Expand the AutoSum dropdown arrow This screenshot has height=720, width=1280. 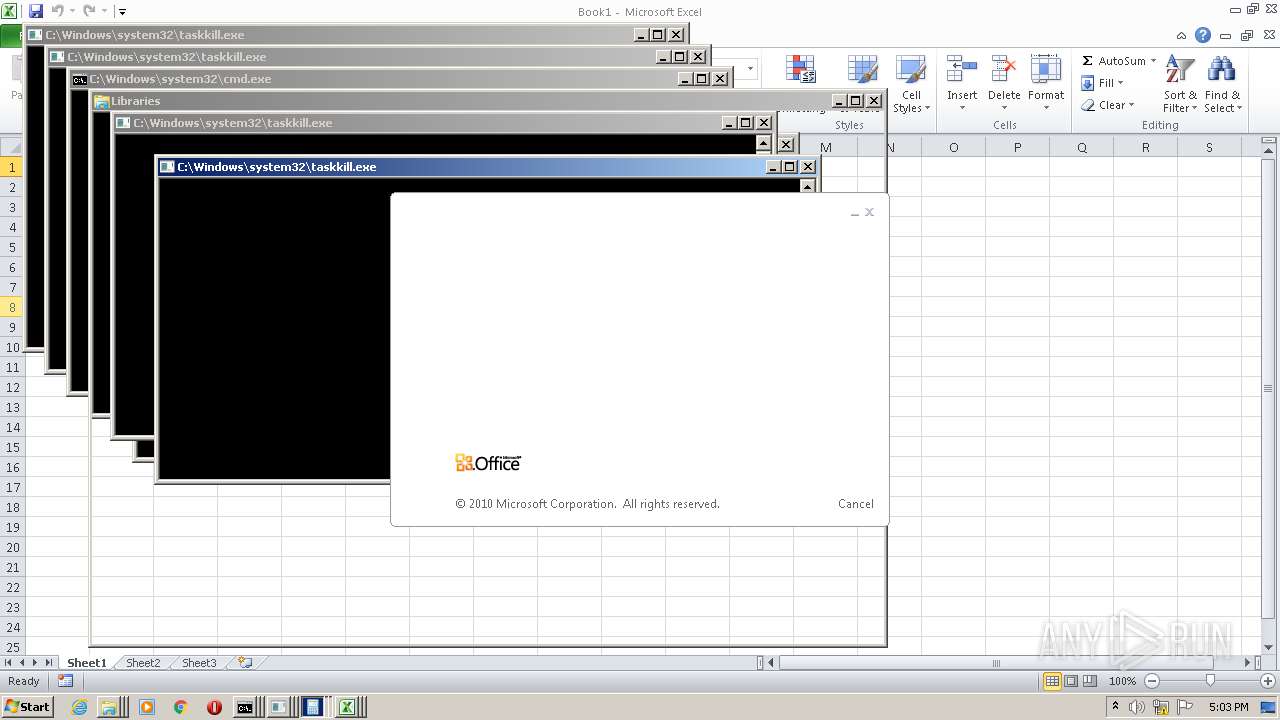pyautogui.click(x=1153, y=61)
